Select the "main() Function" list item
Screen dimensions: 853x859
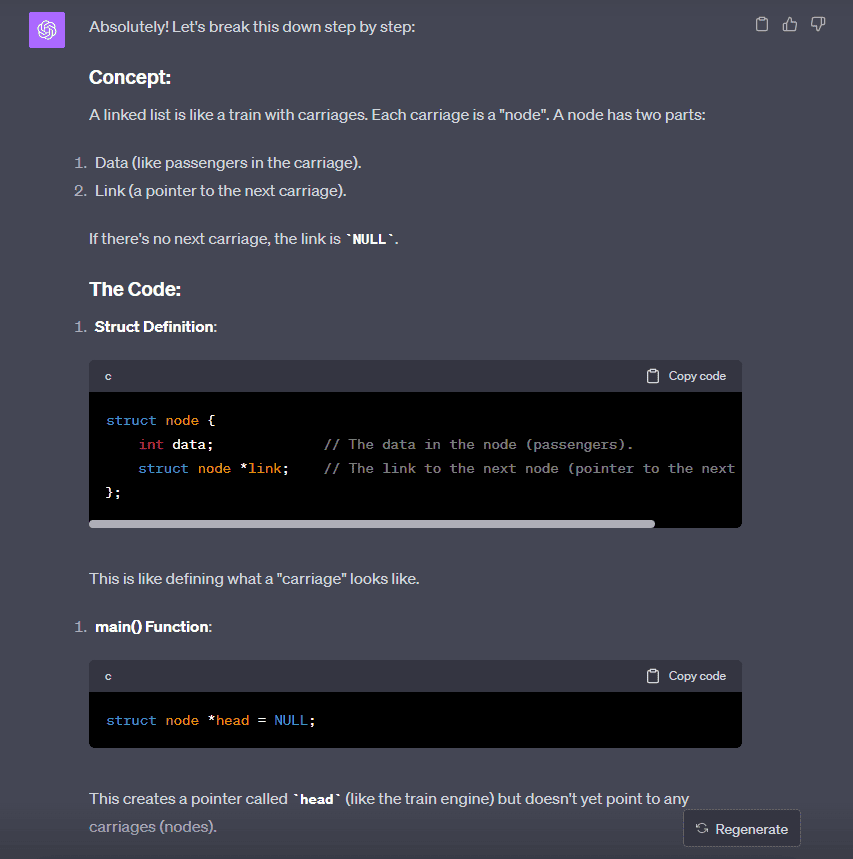tap(152, 627)
